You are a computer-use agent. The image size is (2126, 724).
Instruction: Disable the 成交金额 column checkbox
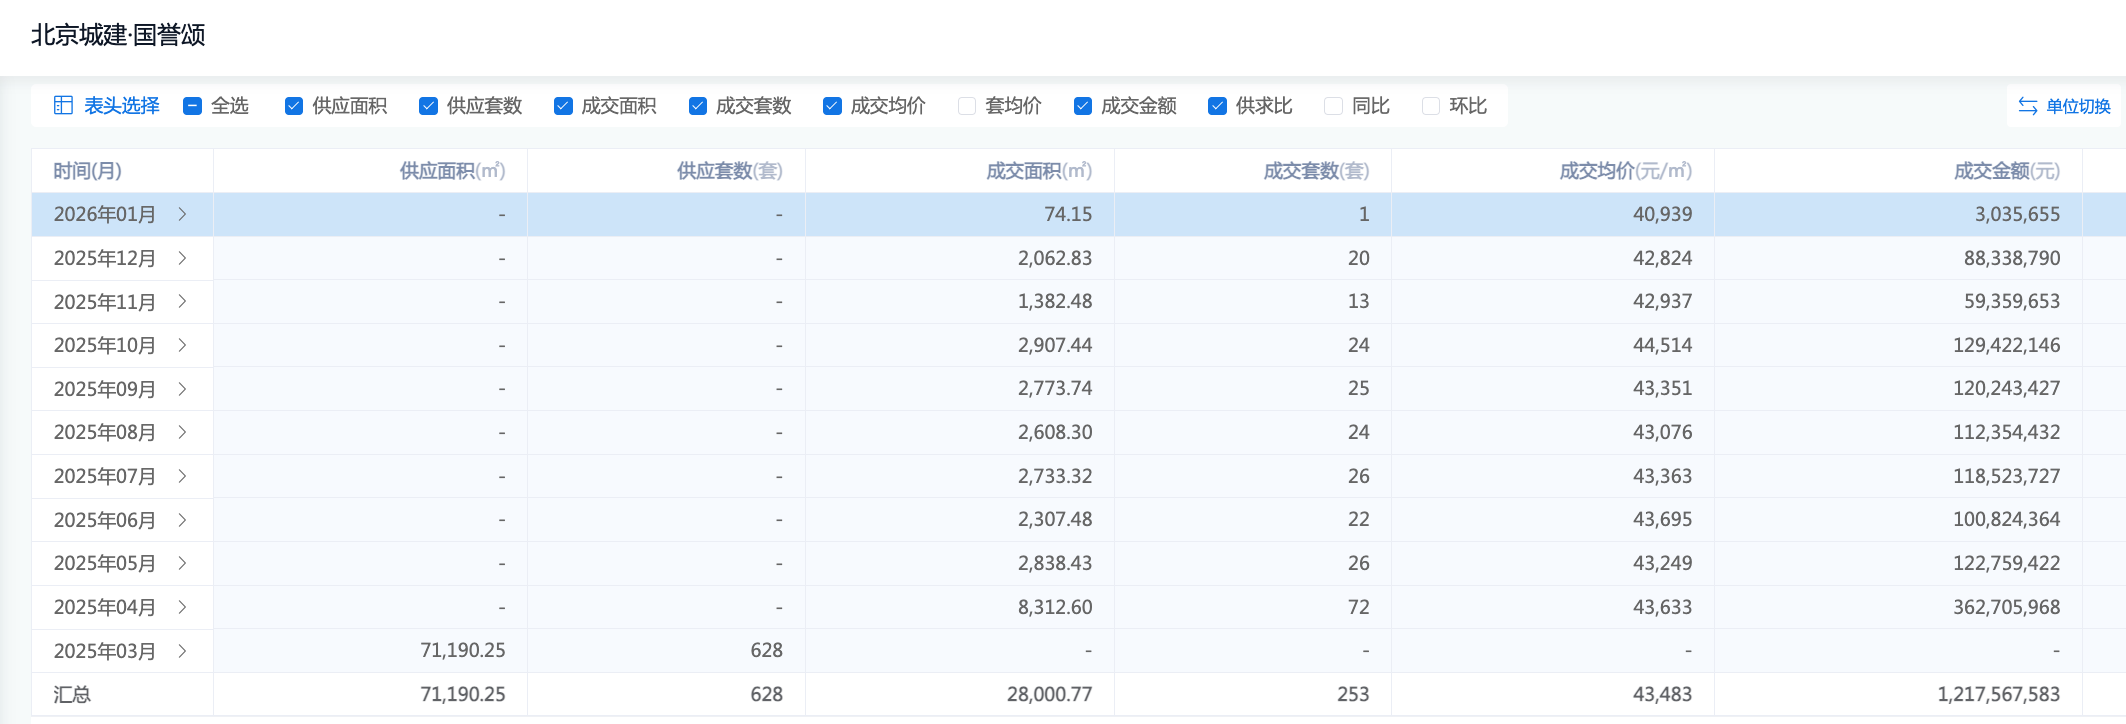[x=1083, y=106]
